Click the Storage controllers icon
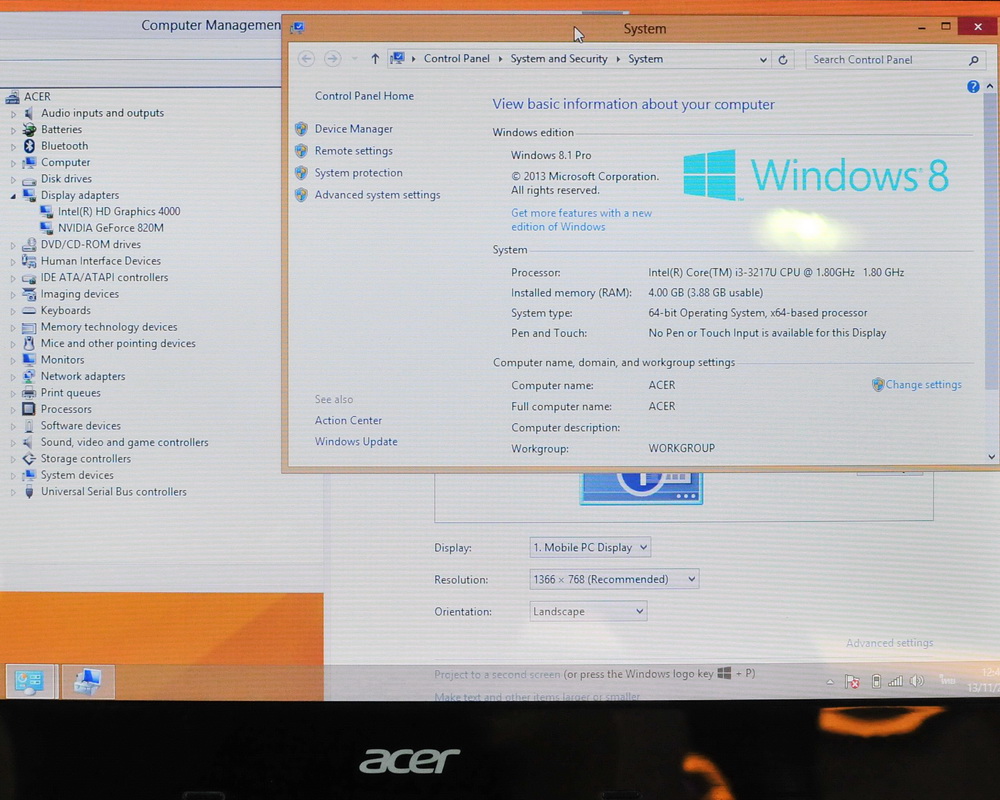This screenshot has height=800, width=1000. (29, 459)
